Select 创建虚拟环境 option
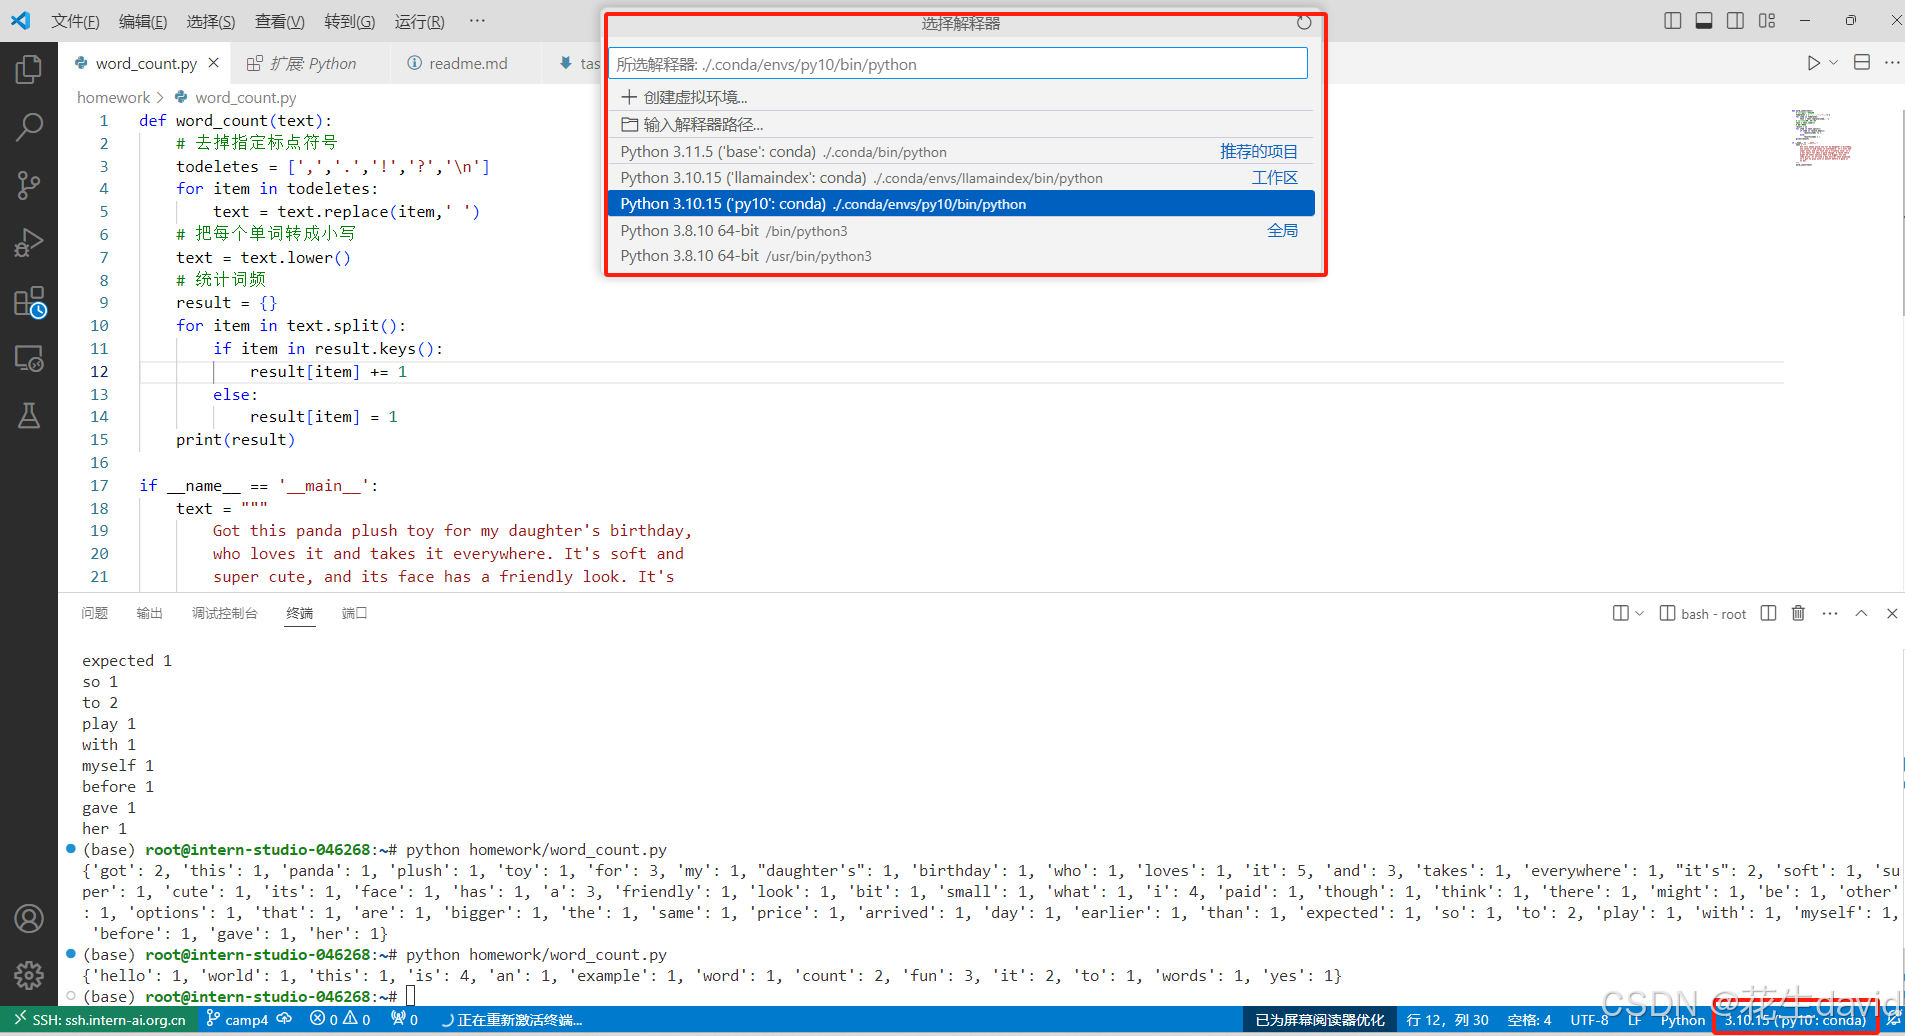The image size is (1905, 1036). (960, 97)
